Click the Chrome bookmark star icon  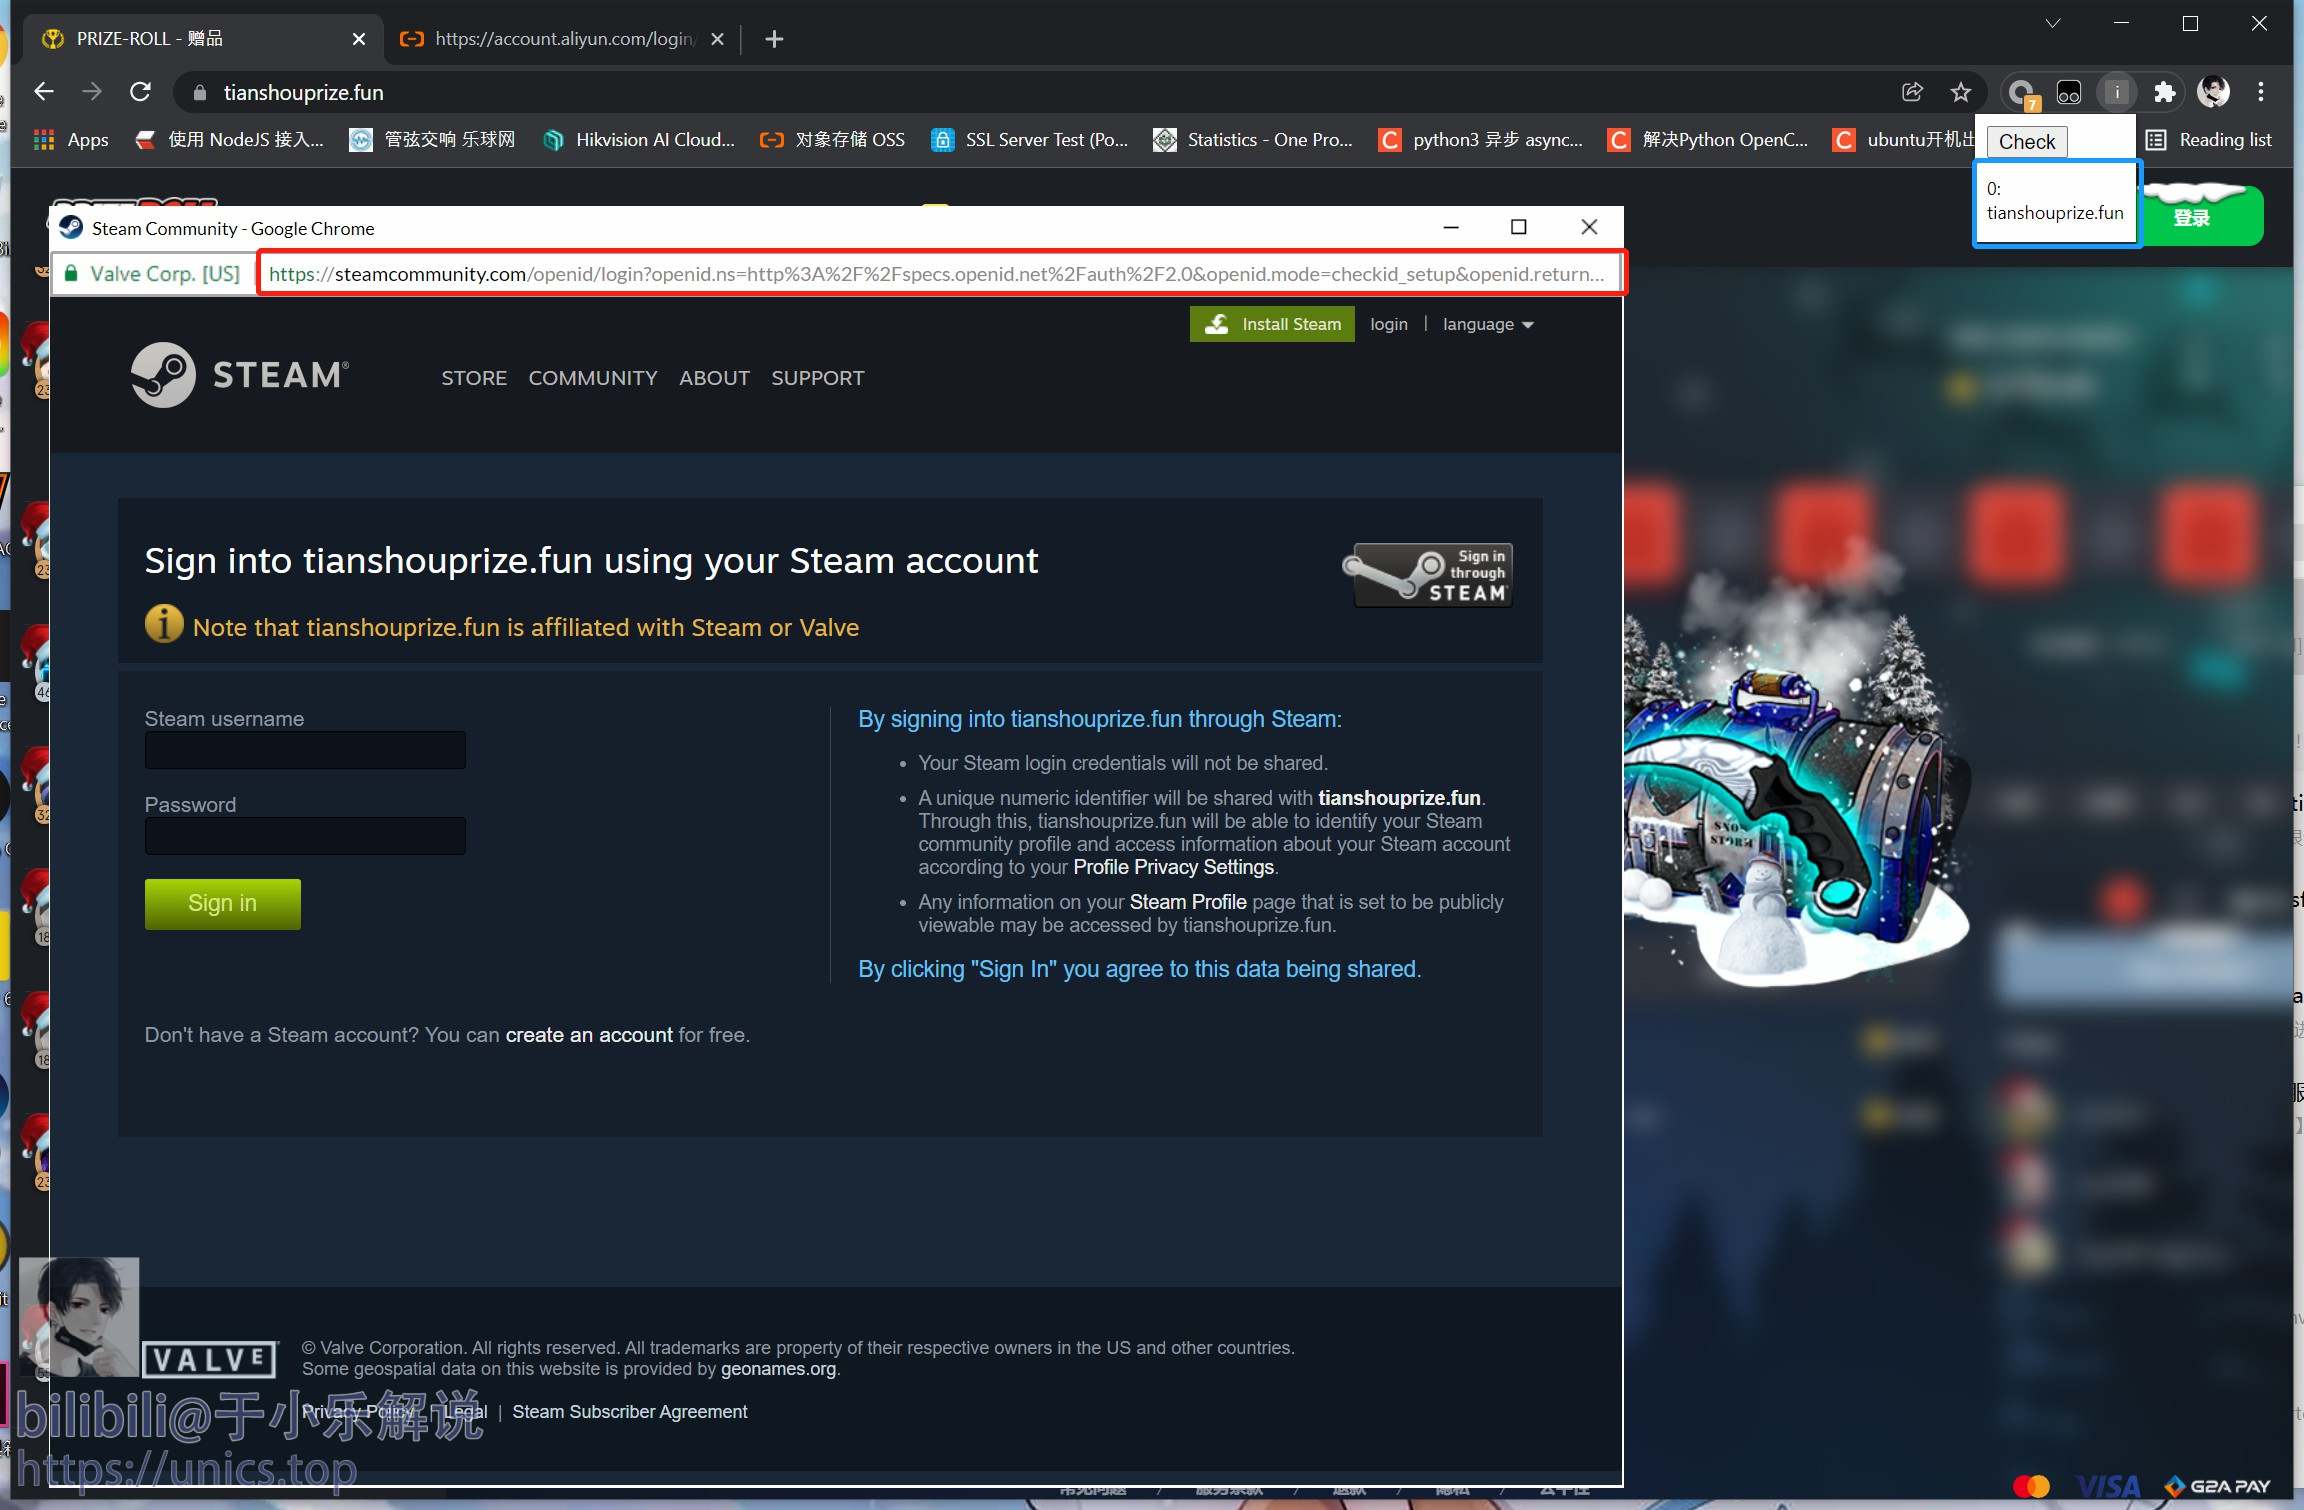(x=1960, y=91)
